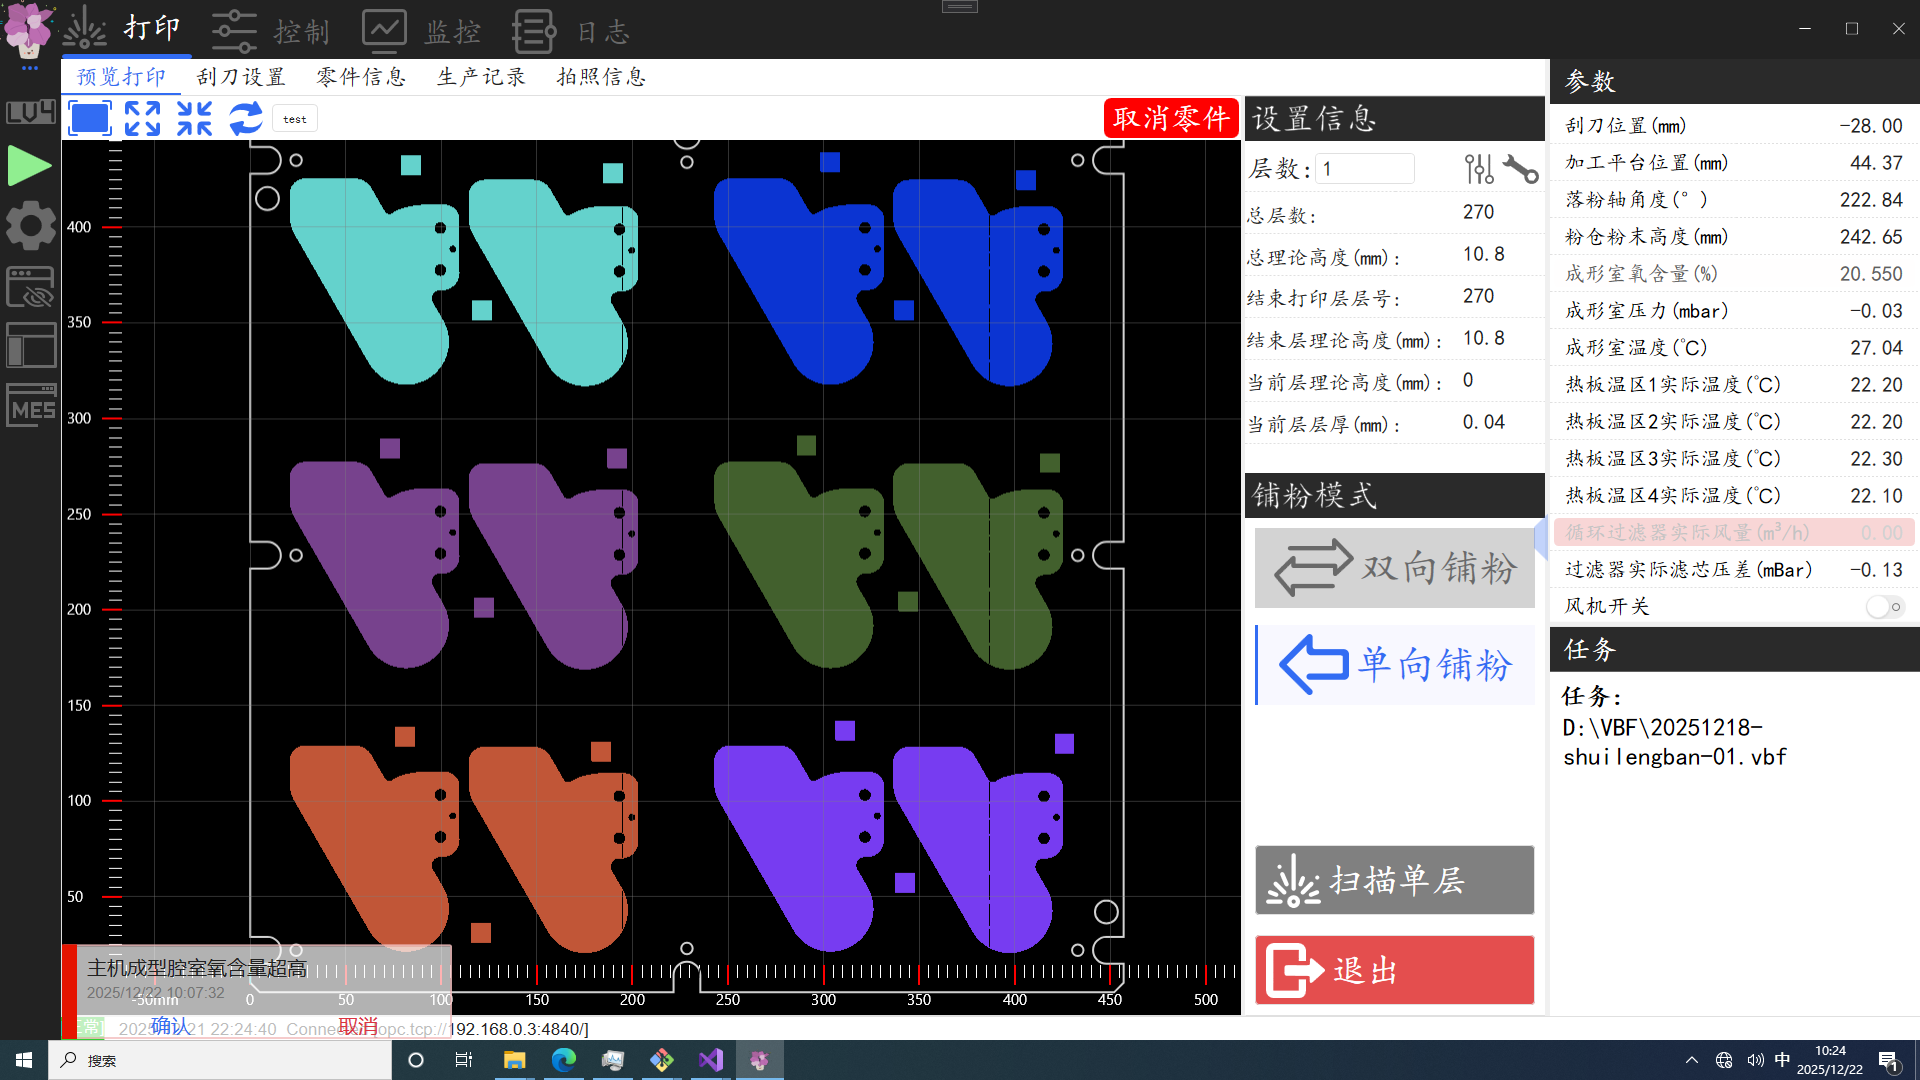
Task: Show hidden system tray icons
Action: click(1692, 1060)
